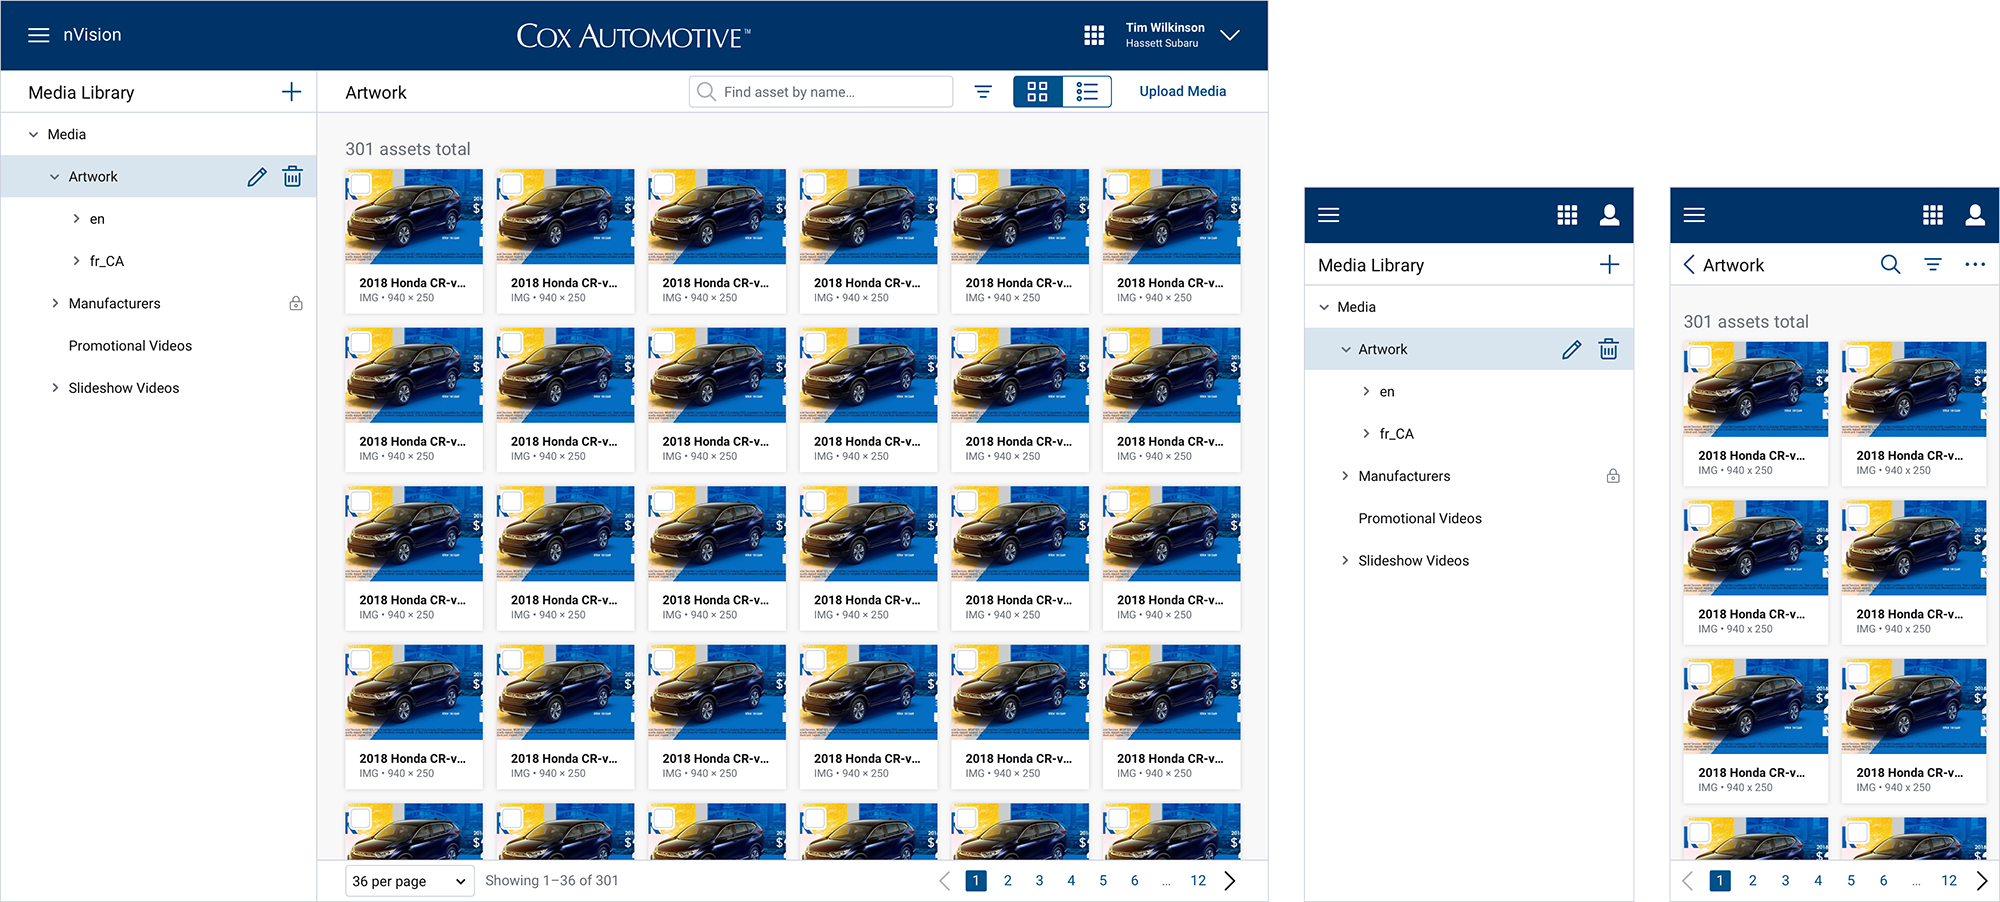Expand Slideshow Videos in mobile Media Library panel

1345,561
